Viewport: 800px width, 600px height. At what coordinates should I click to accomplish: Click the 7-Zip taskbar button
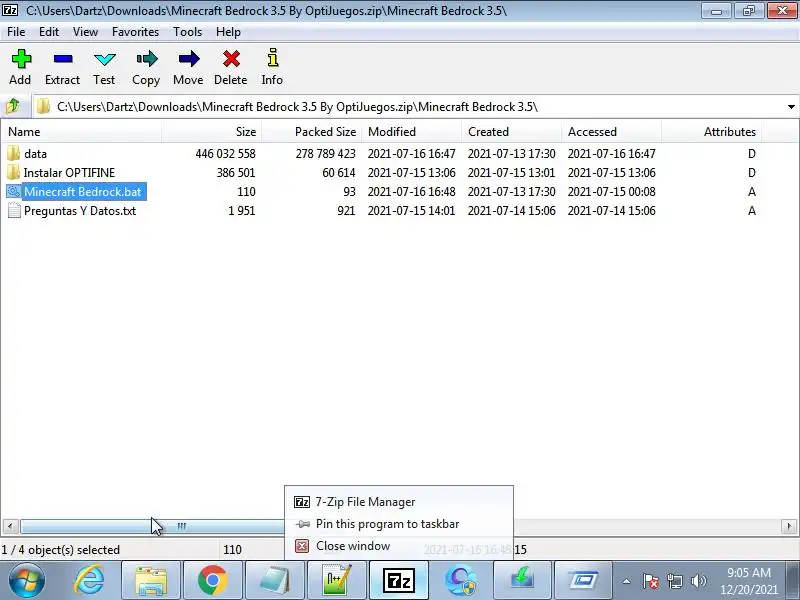pyautogui.click(x=399, y=581)
